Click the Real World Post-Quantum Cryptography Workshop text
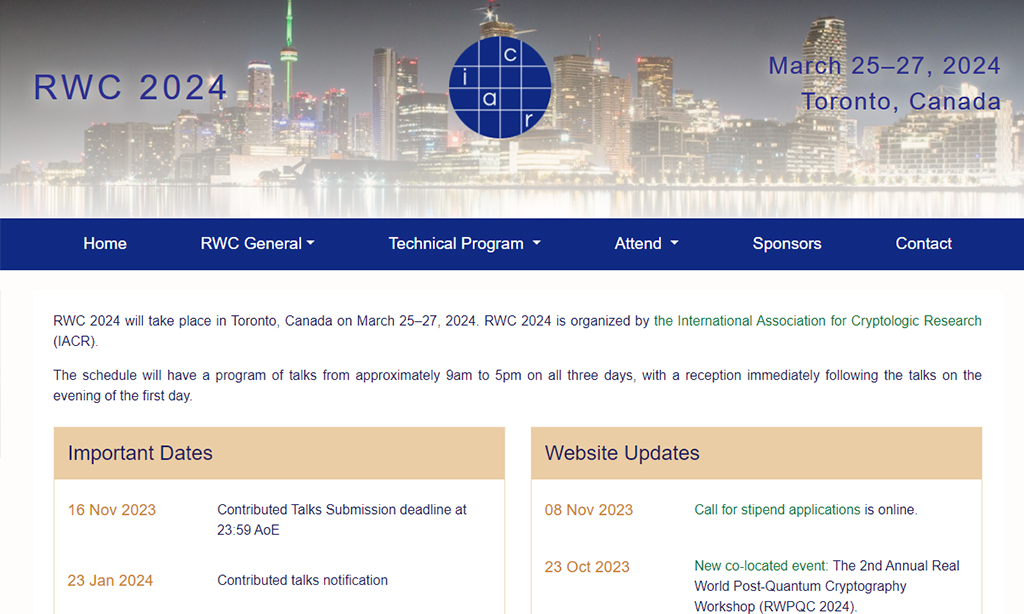The height and width of the screenshot is (614, 1024). point(827,586)
